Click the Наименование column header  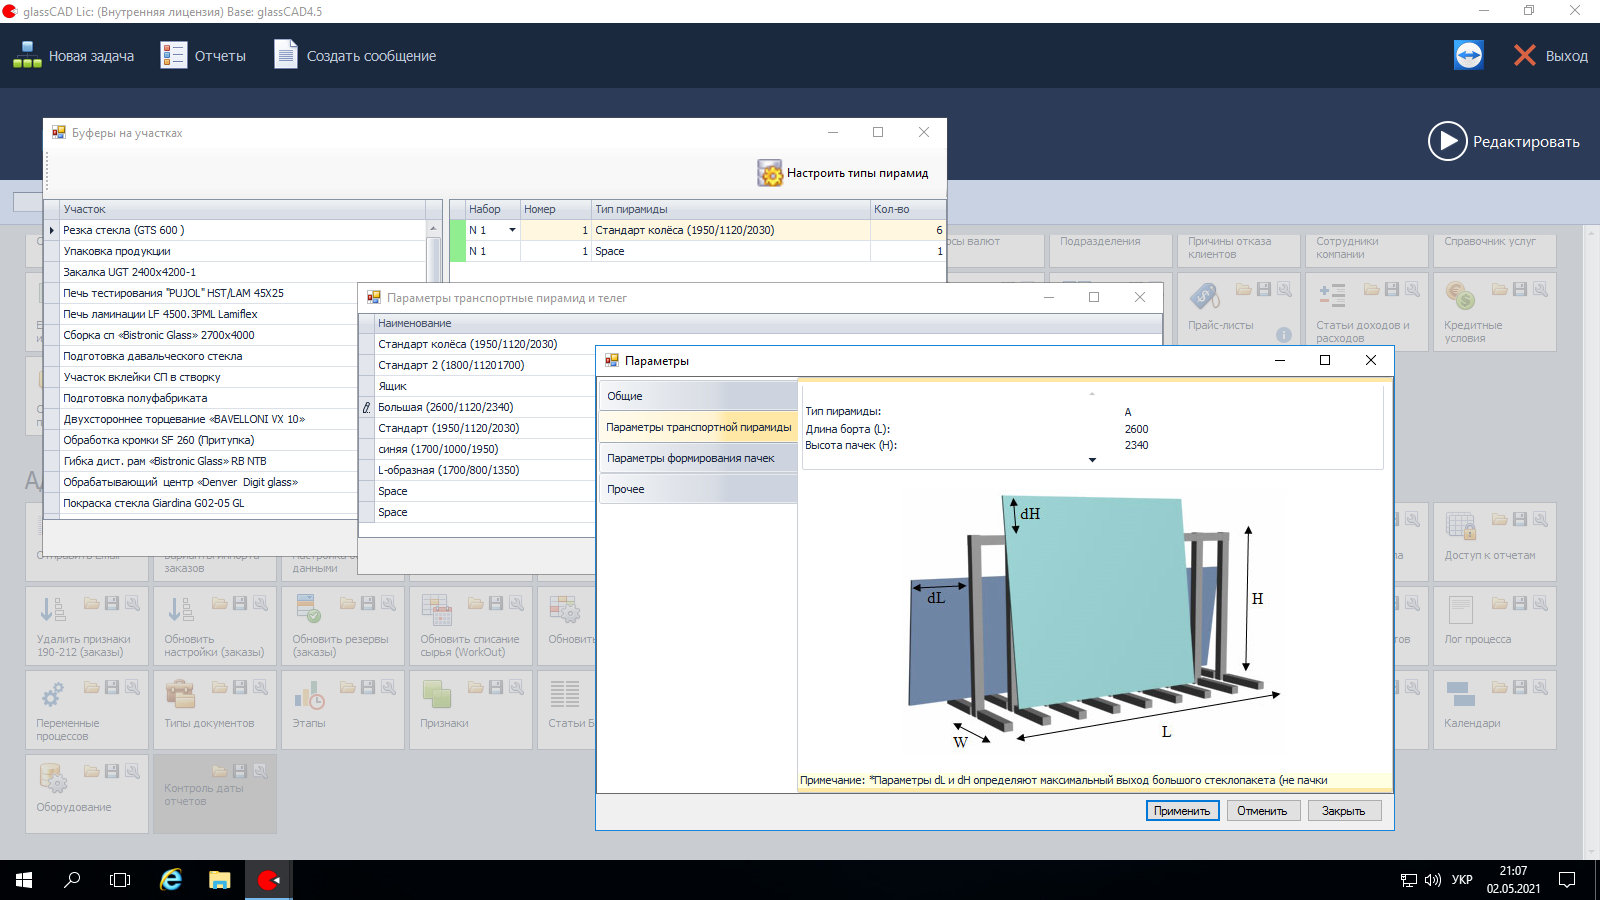[x=768, y=323]
